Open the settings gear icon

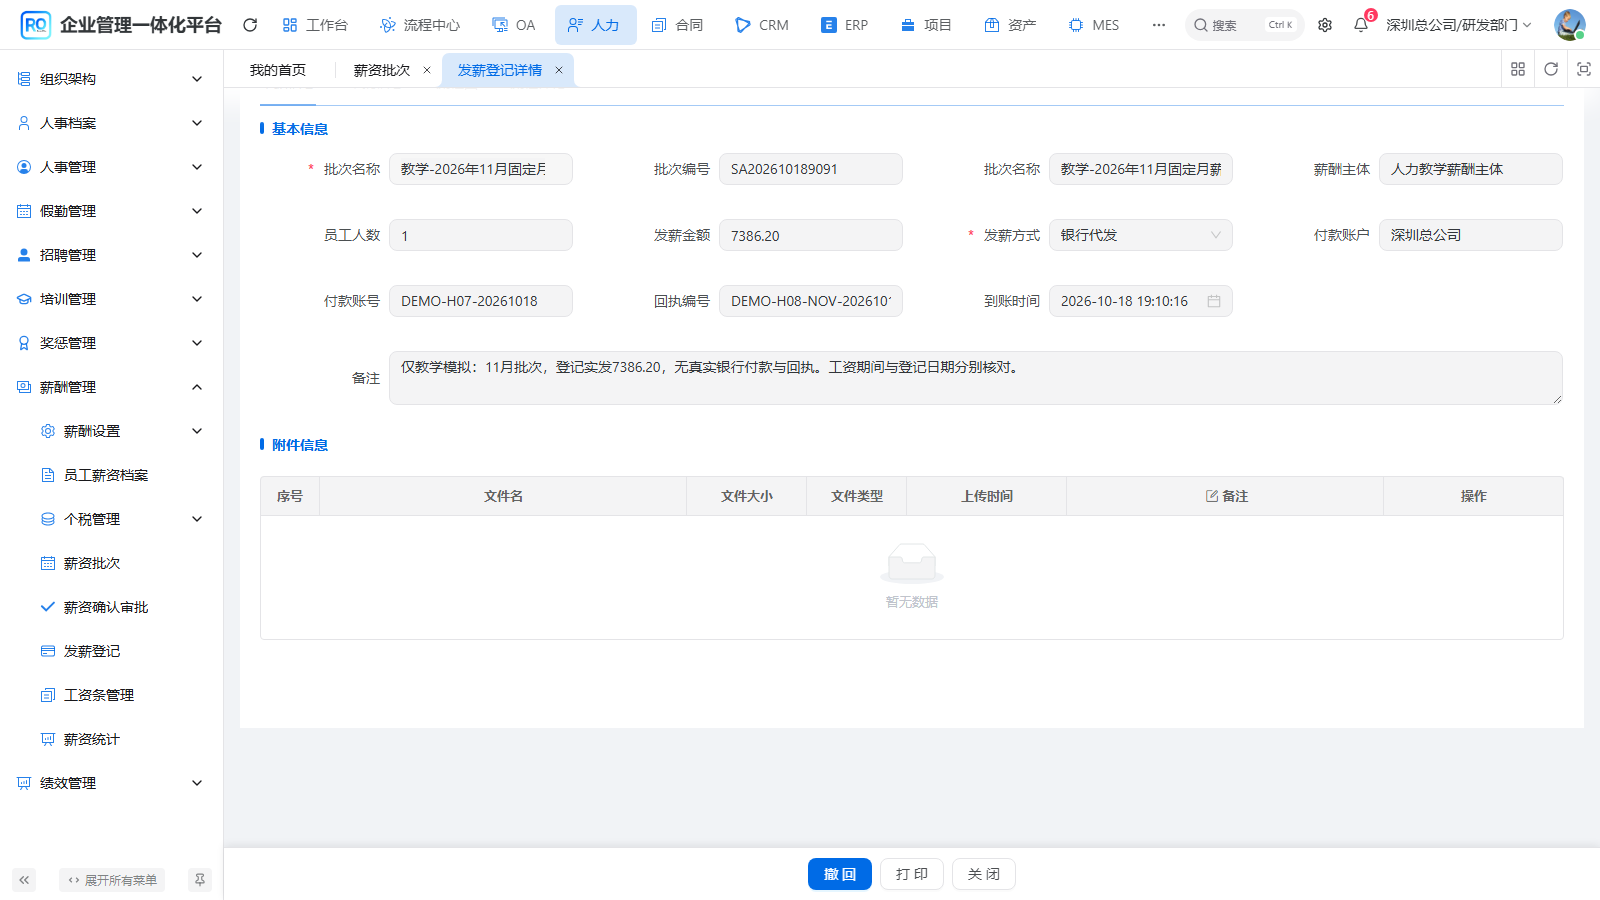click(1325, 25)
